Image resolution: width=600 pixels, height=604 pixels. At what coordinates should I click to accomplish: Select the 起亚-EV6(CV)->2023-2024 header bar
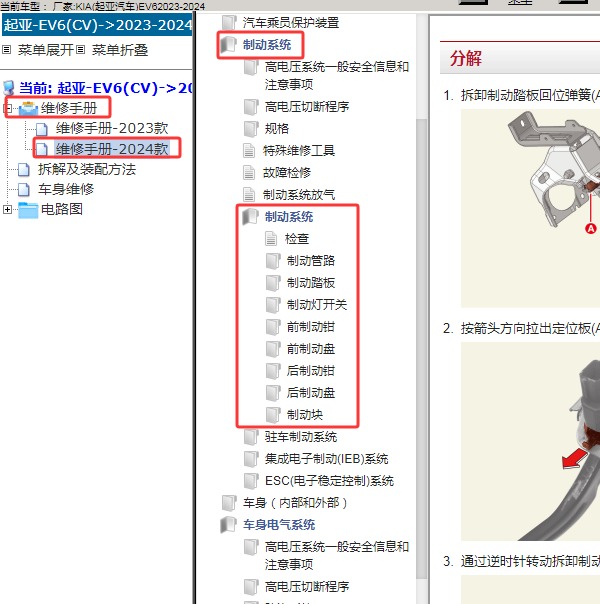(97, 25)
